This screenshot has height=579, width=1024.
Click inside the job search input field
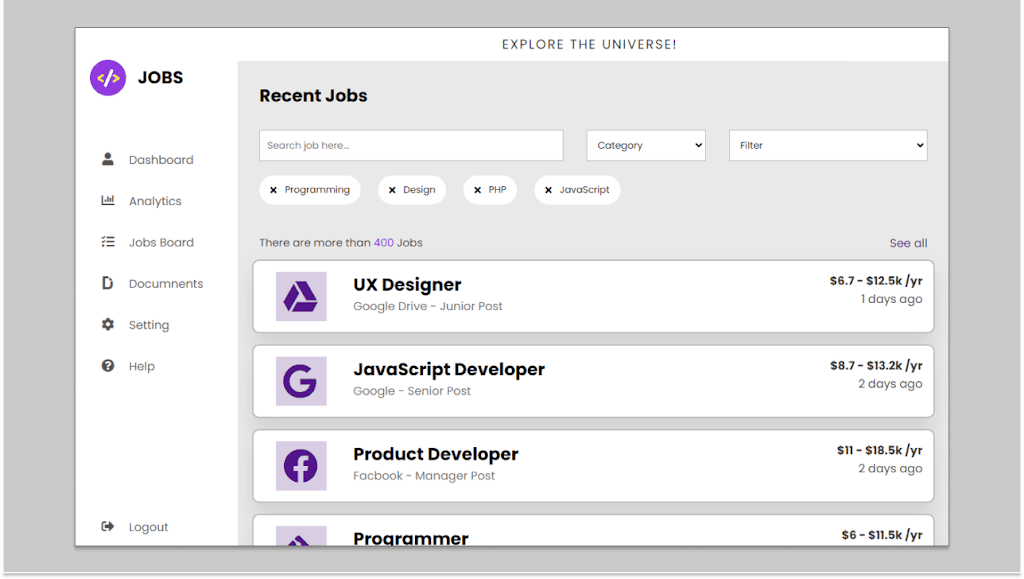pos(410,145)
